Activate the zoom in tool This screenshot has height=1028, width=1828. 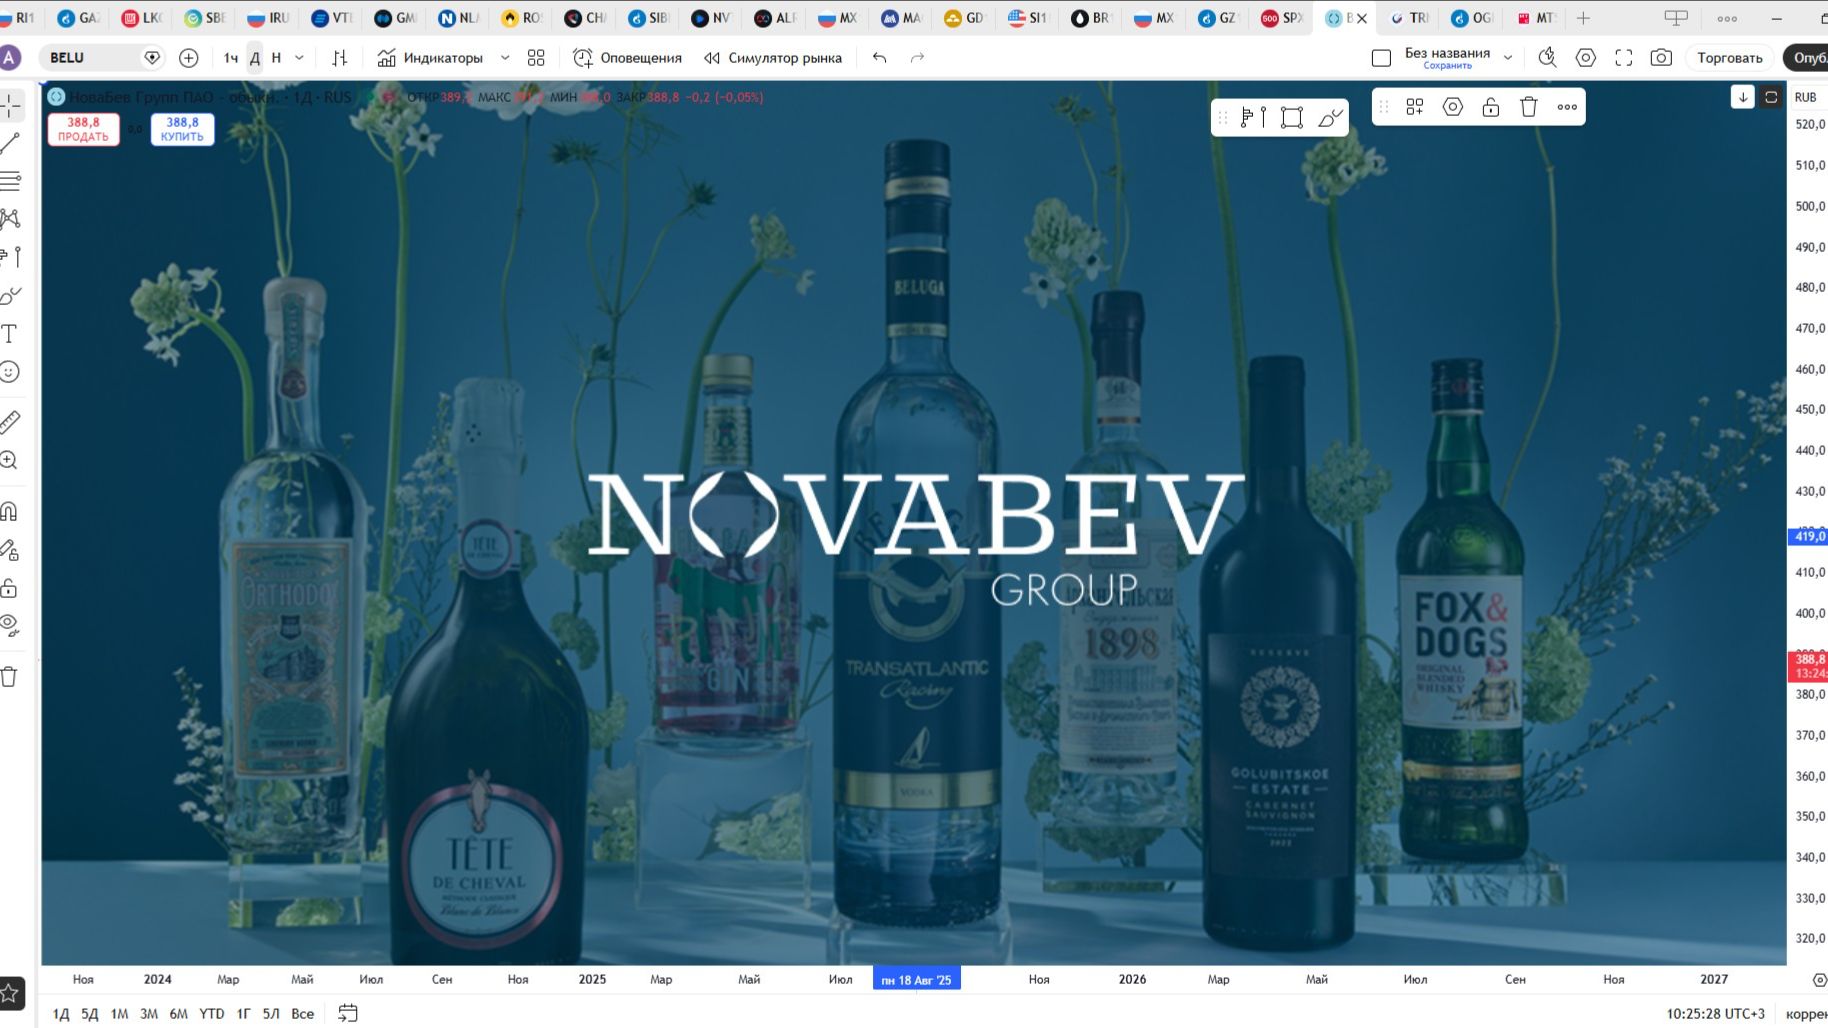pos(9,460)
